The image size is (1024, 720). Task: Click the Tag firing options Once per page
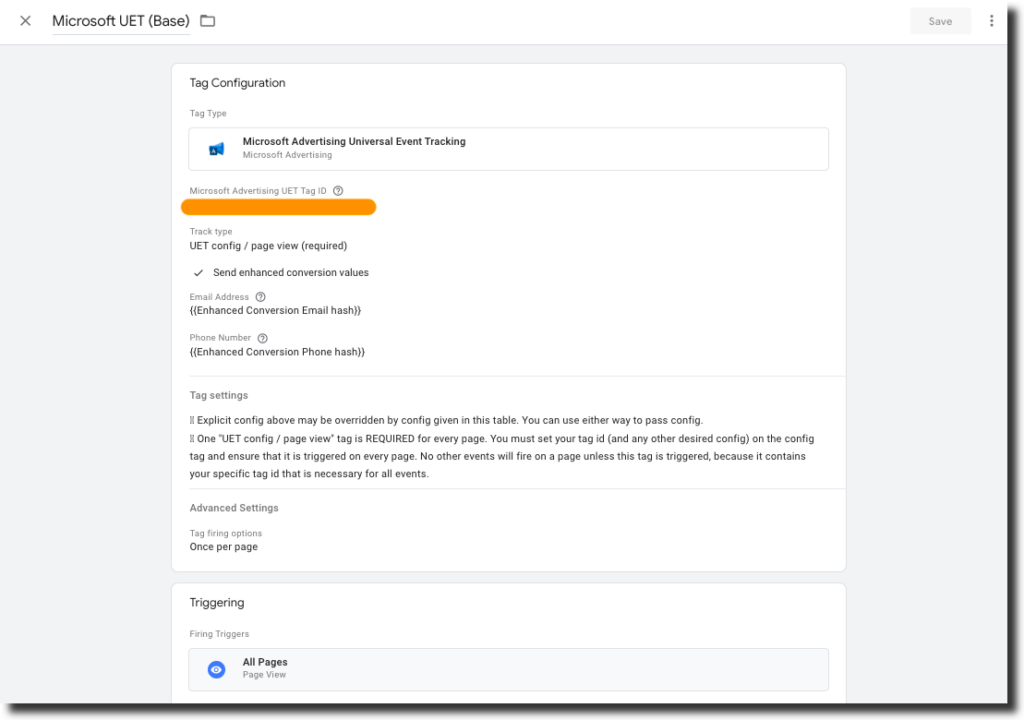(224, 547)
